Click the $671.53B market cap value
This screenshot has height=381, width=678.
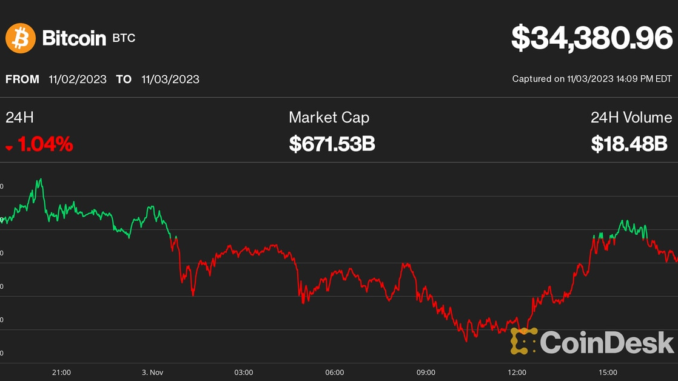pyautogui.click(x=332, y=144)
